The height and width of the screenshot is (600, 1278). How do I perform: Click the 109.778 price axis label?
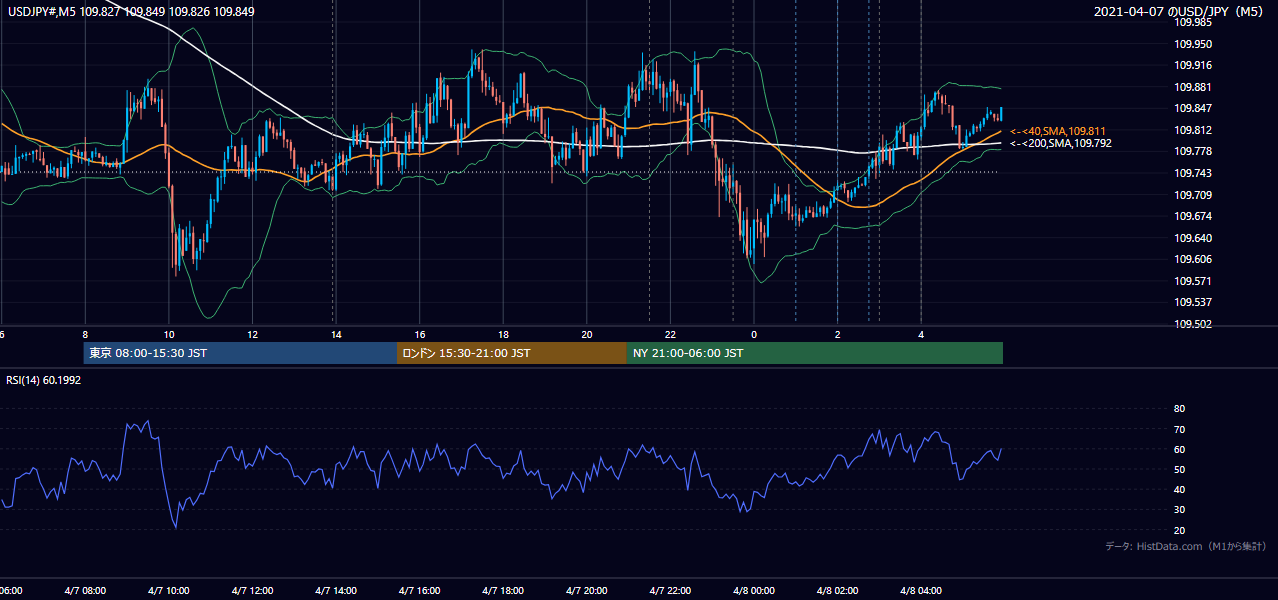[x=1192, y=151]
